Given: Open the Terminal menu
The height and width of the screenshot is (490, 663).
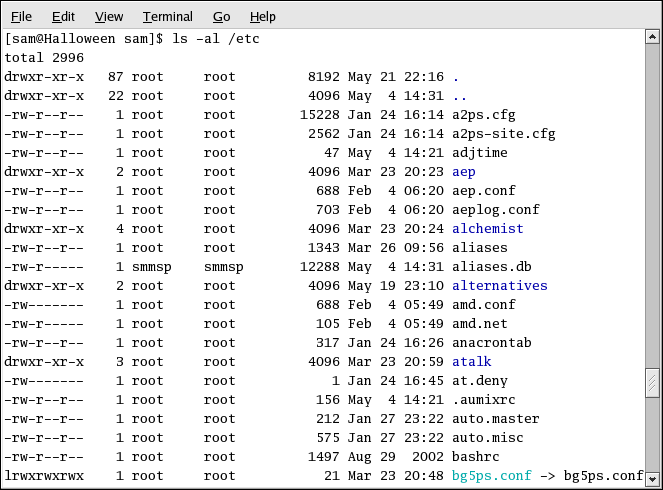Looking at the screenshot, I should click(167, 17).
